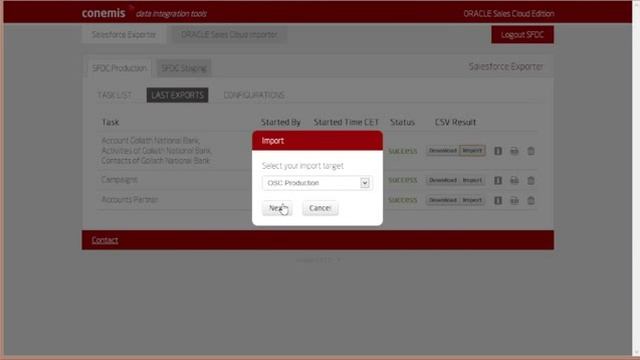Import the Accounts Partner CSV result
This screenshot has width=640, height=360.
coord(472,200)
